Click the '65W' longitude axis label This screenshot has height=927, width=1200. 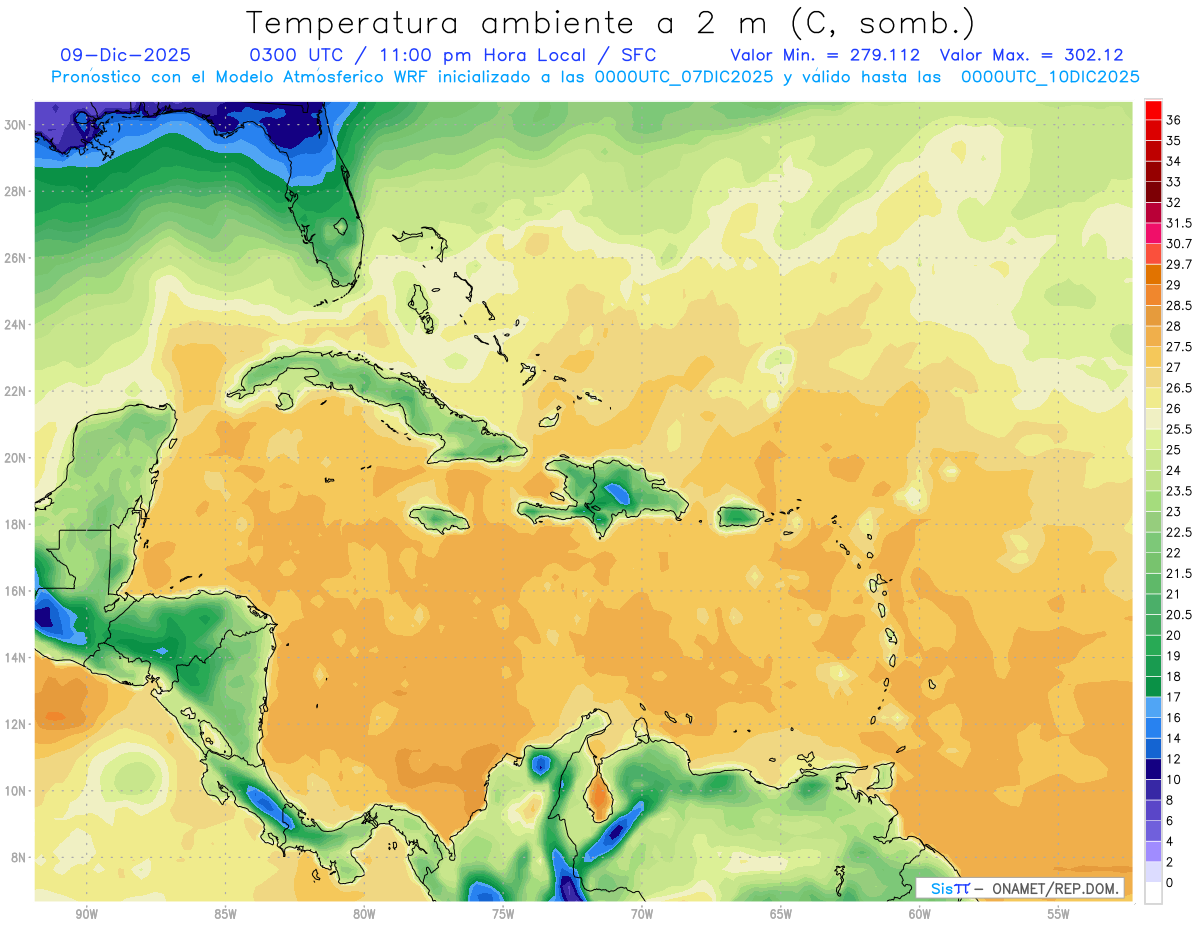click(781, 914)
